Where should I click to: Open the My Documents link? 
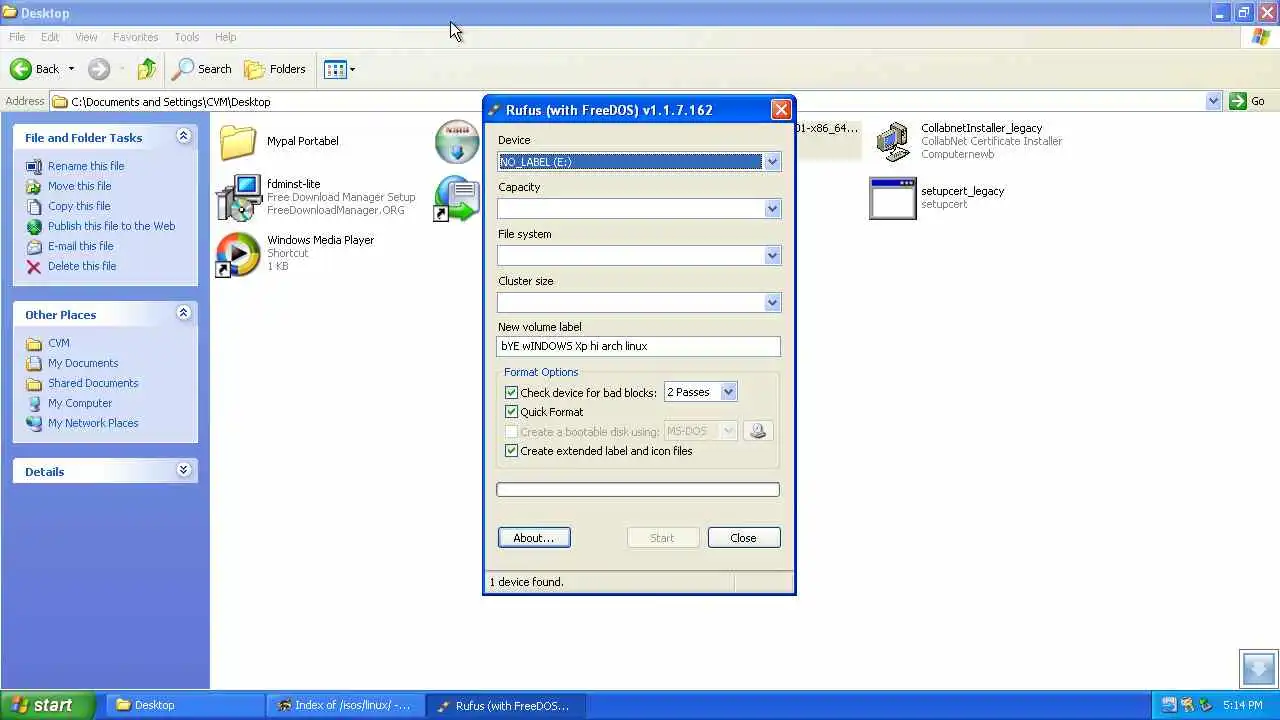[83, 363]
